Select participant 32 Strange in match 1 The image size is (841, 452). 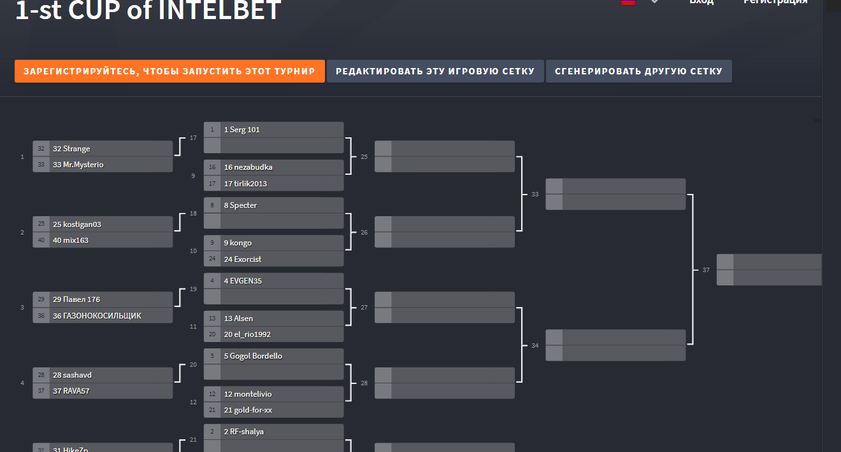pyautogui.click(x=102, y=149)
